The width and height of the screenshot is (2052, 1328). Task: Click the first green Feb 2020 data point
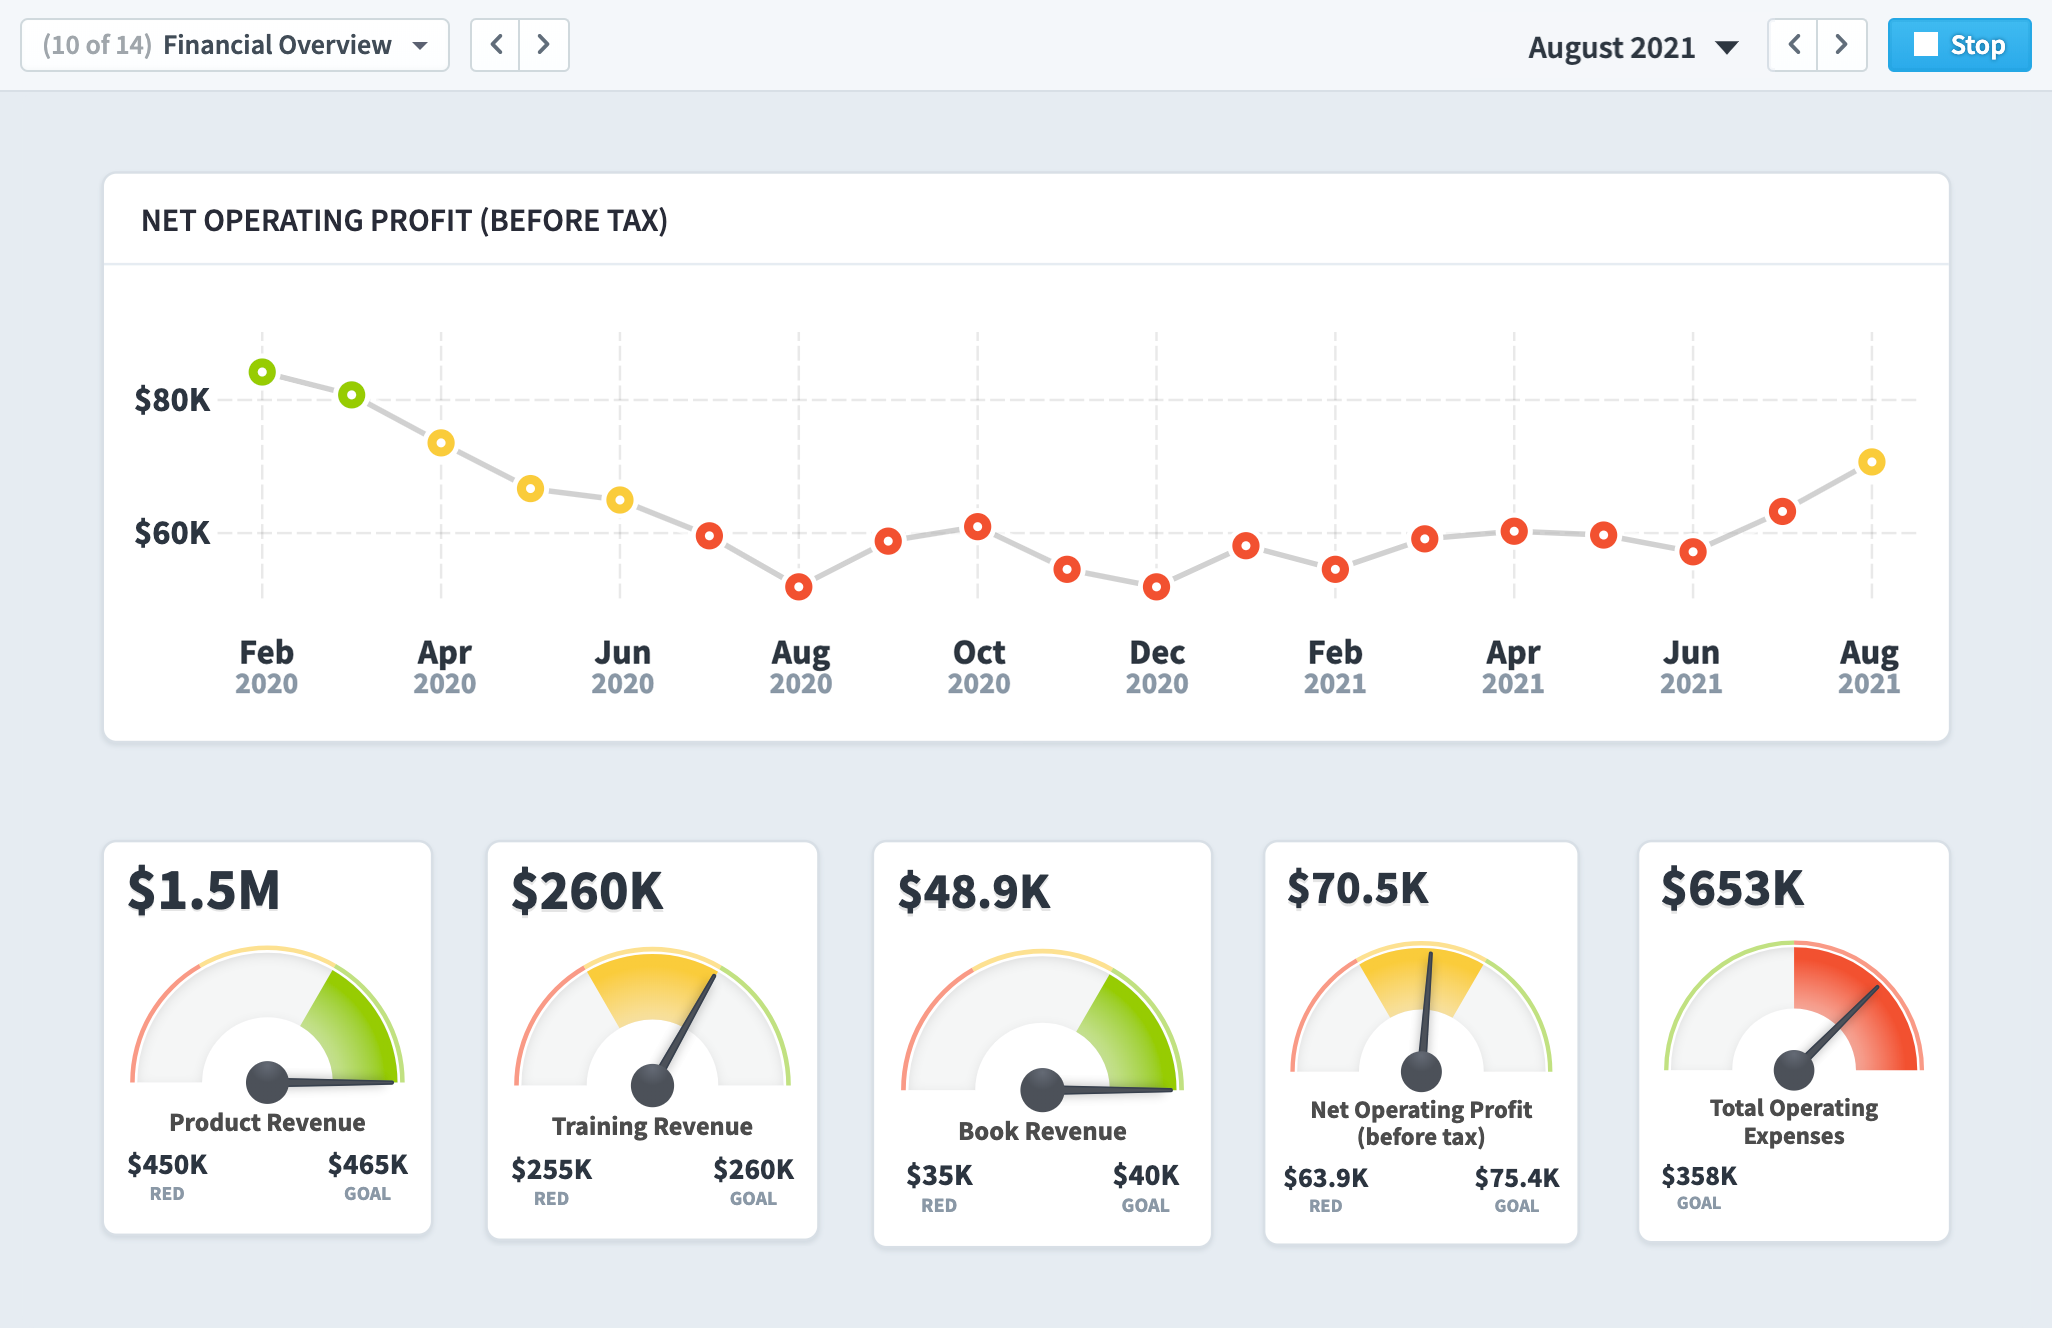pos(262,372)
